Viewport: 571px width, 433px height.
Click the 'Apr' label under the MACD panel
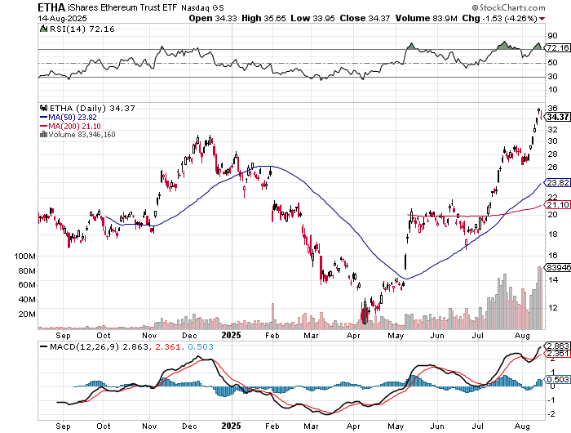353,426
